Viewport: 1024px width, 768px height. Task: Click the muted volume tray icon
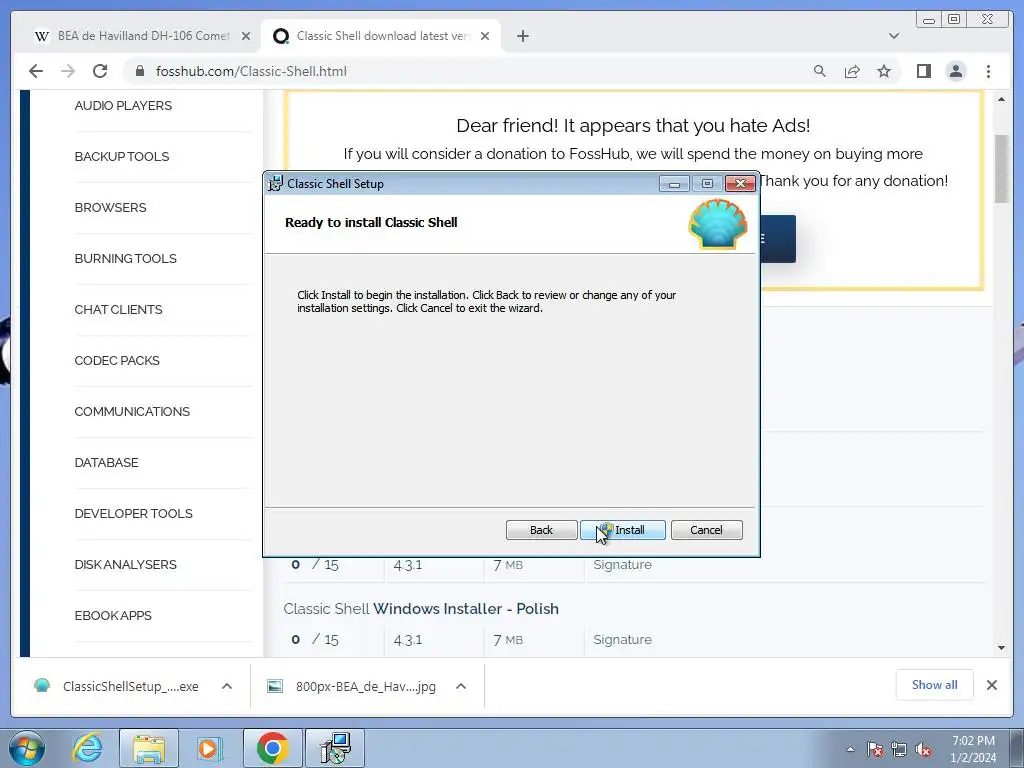click(x=923, y=749)
